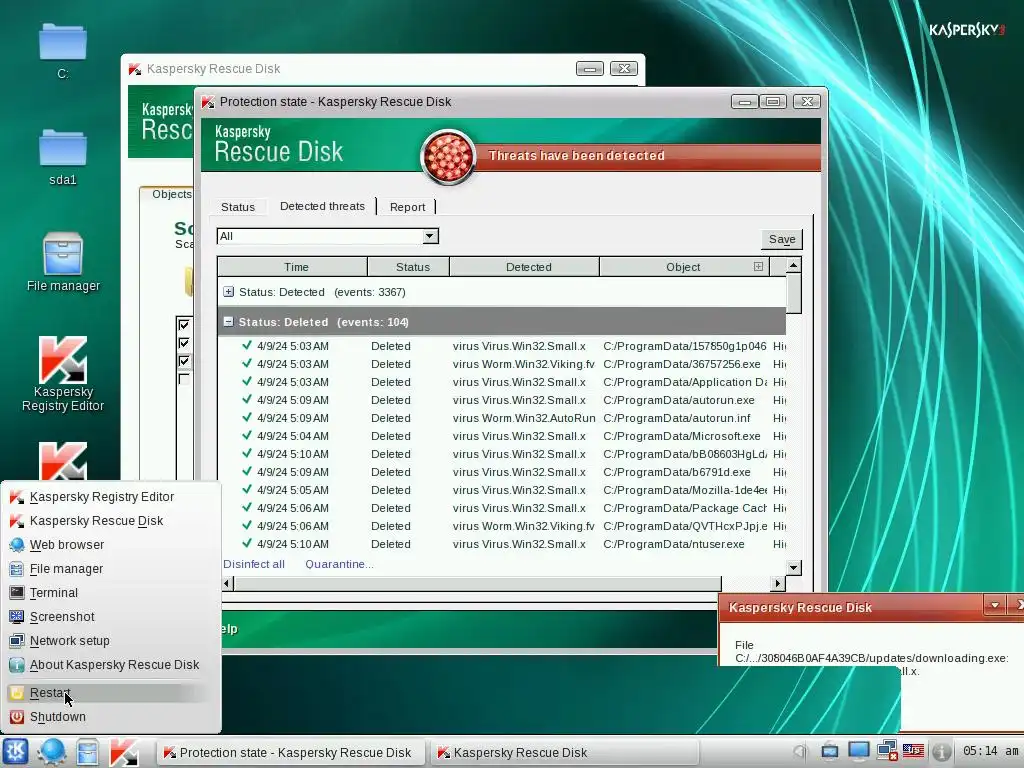Select row with C:/ProgramData/b6791d.exe
This screenshot has height=768, width=1024.
coord(502,472)
